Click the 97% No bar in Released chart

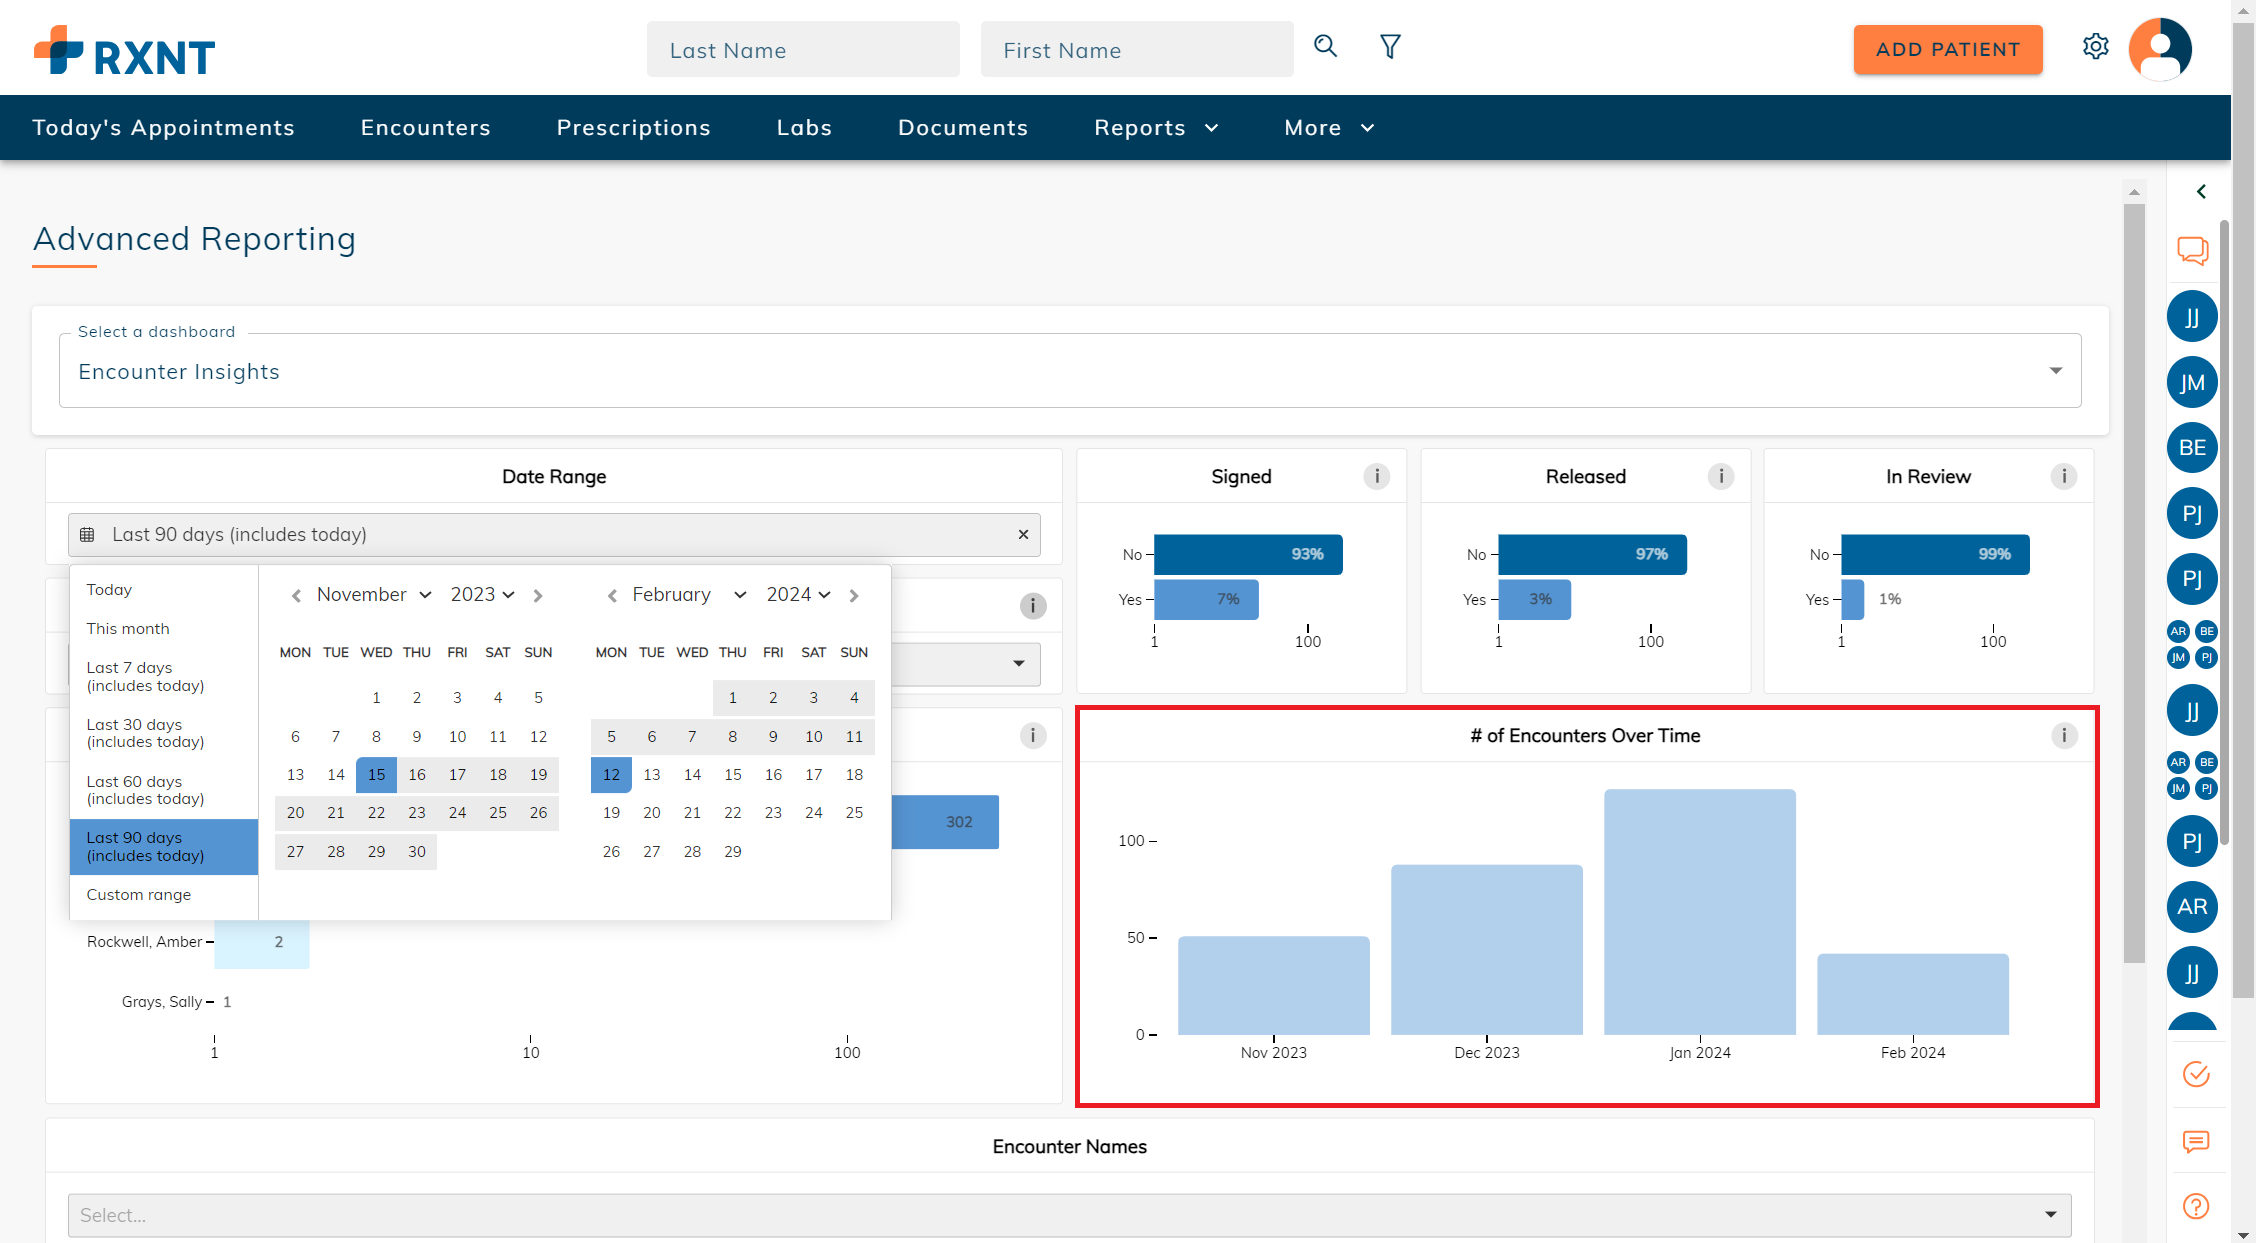tap(1592, 554)
